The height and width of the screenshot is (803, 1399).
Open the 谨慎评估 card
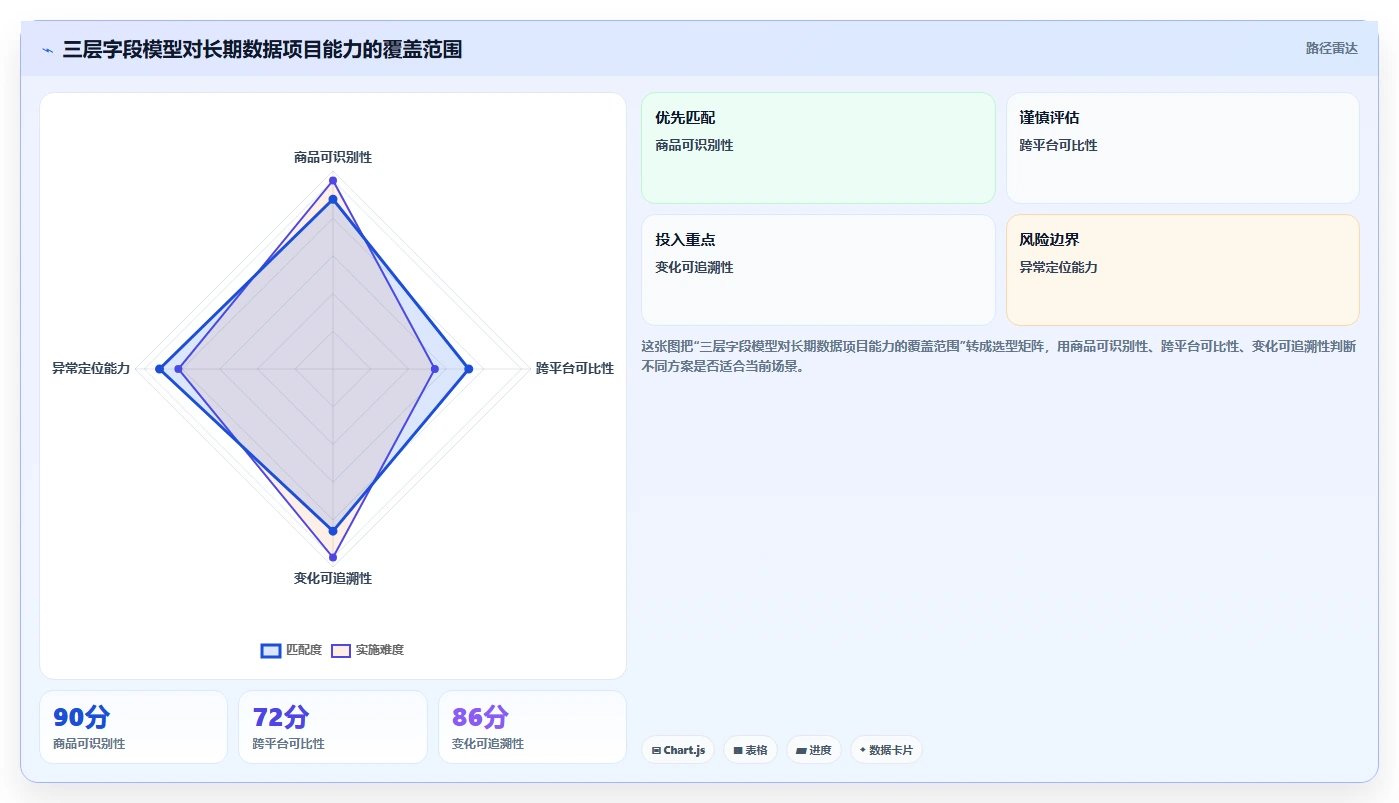(1182, 148)
